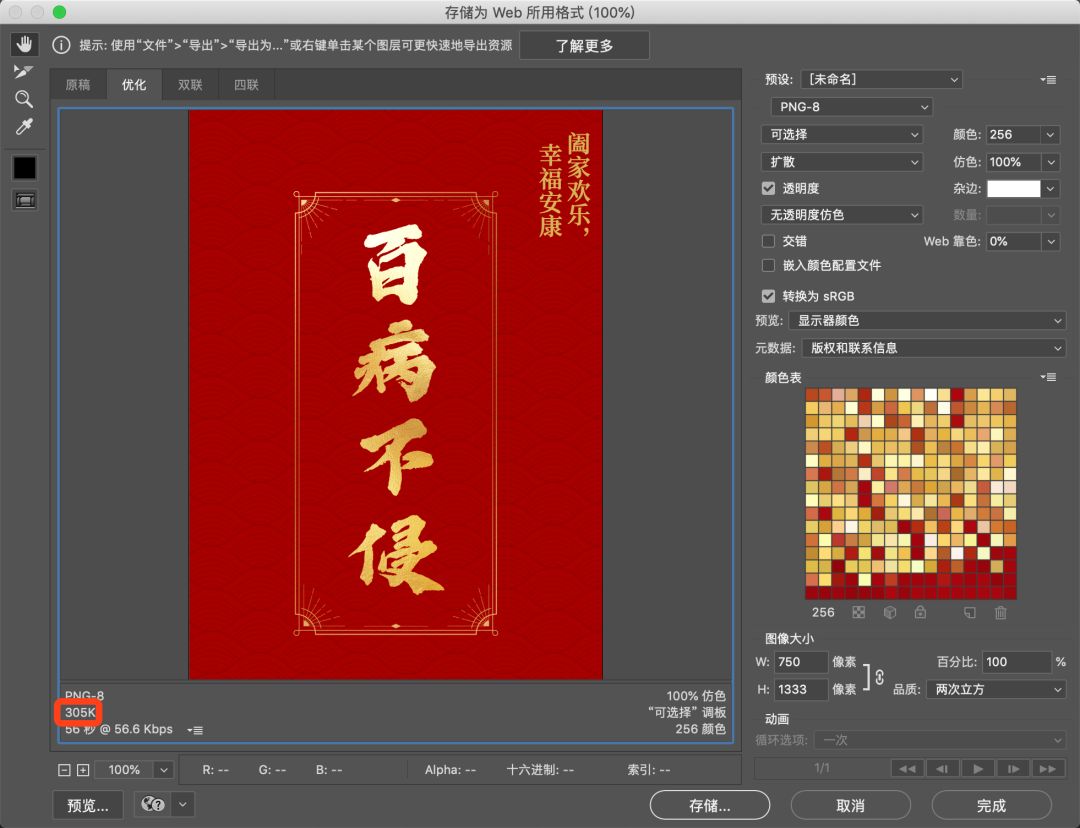Image resolution: width=1080 pixels, height=828 pixels.
Task: Click the 存储... button
Action: tap(709, 805)
